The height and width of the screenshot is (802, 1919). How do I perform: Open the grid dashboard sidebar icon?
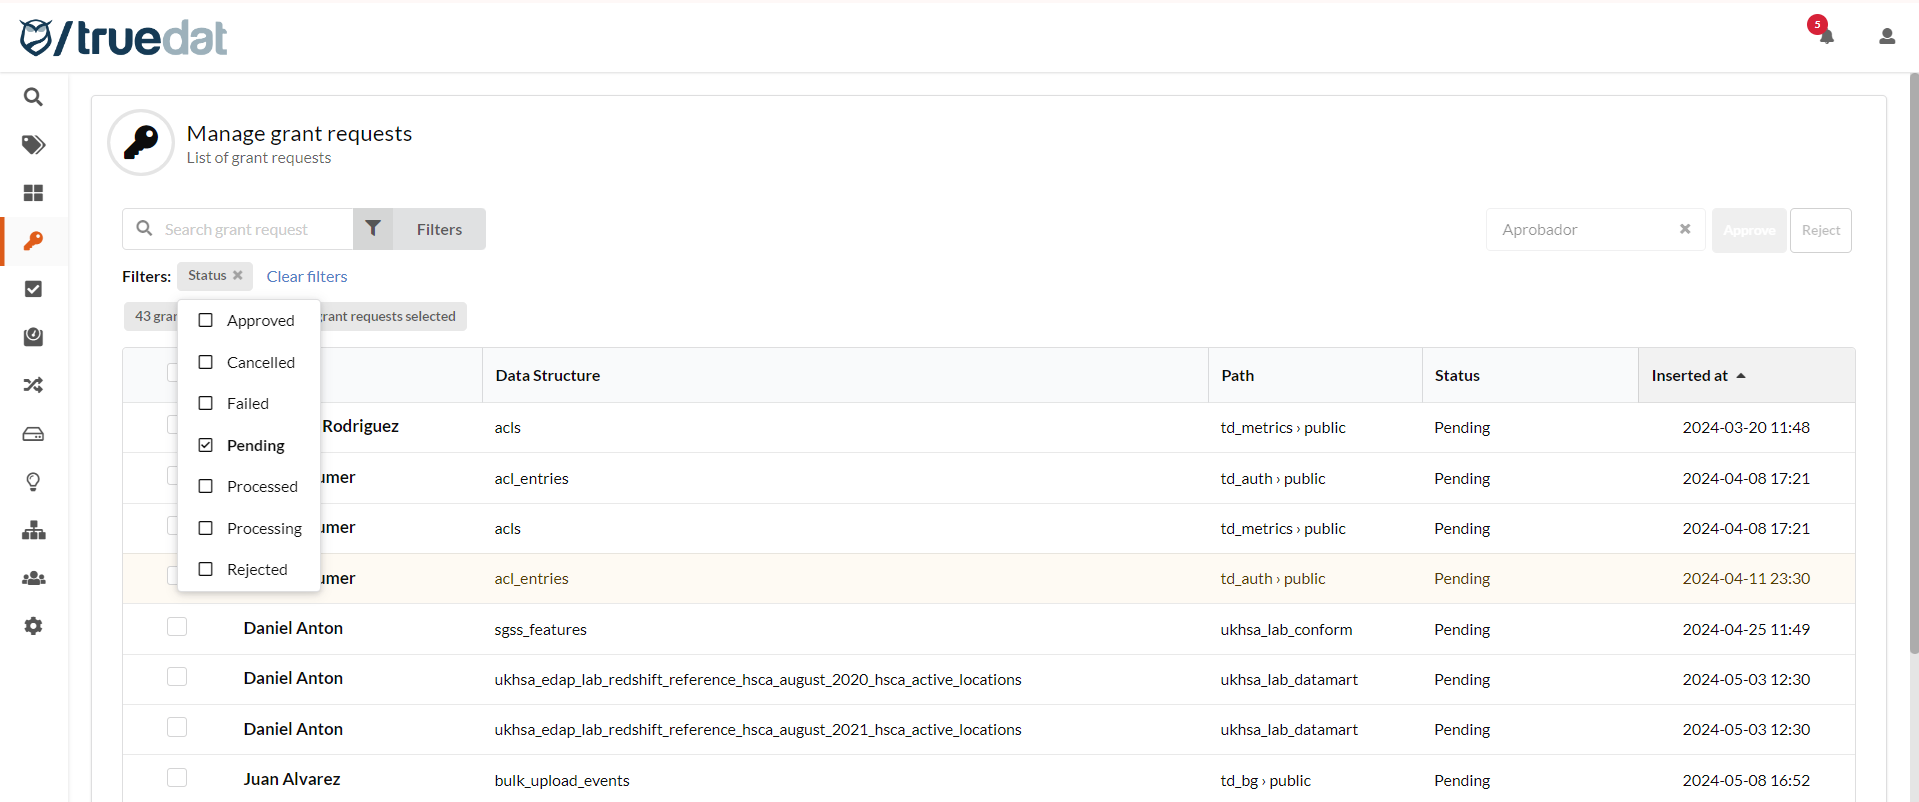[33, 193]
